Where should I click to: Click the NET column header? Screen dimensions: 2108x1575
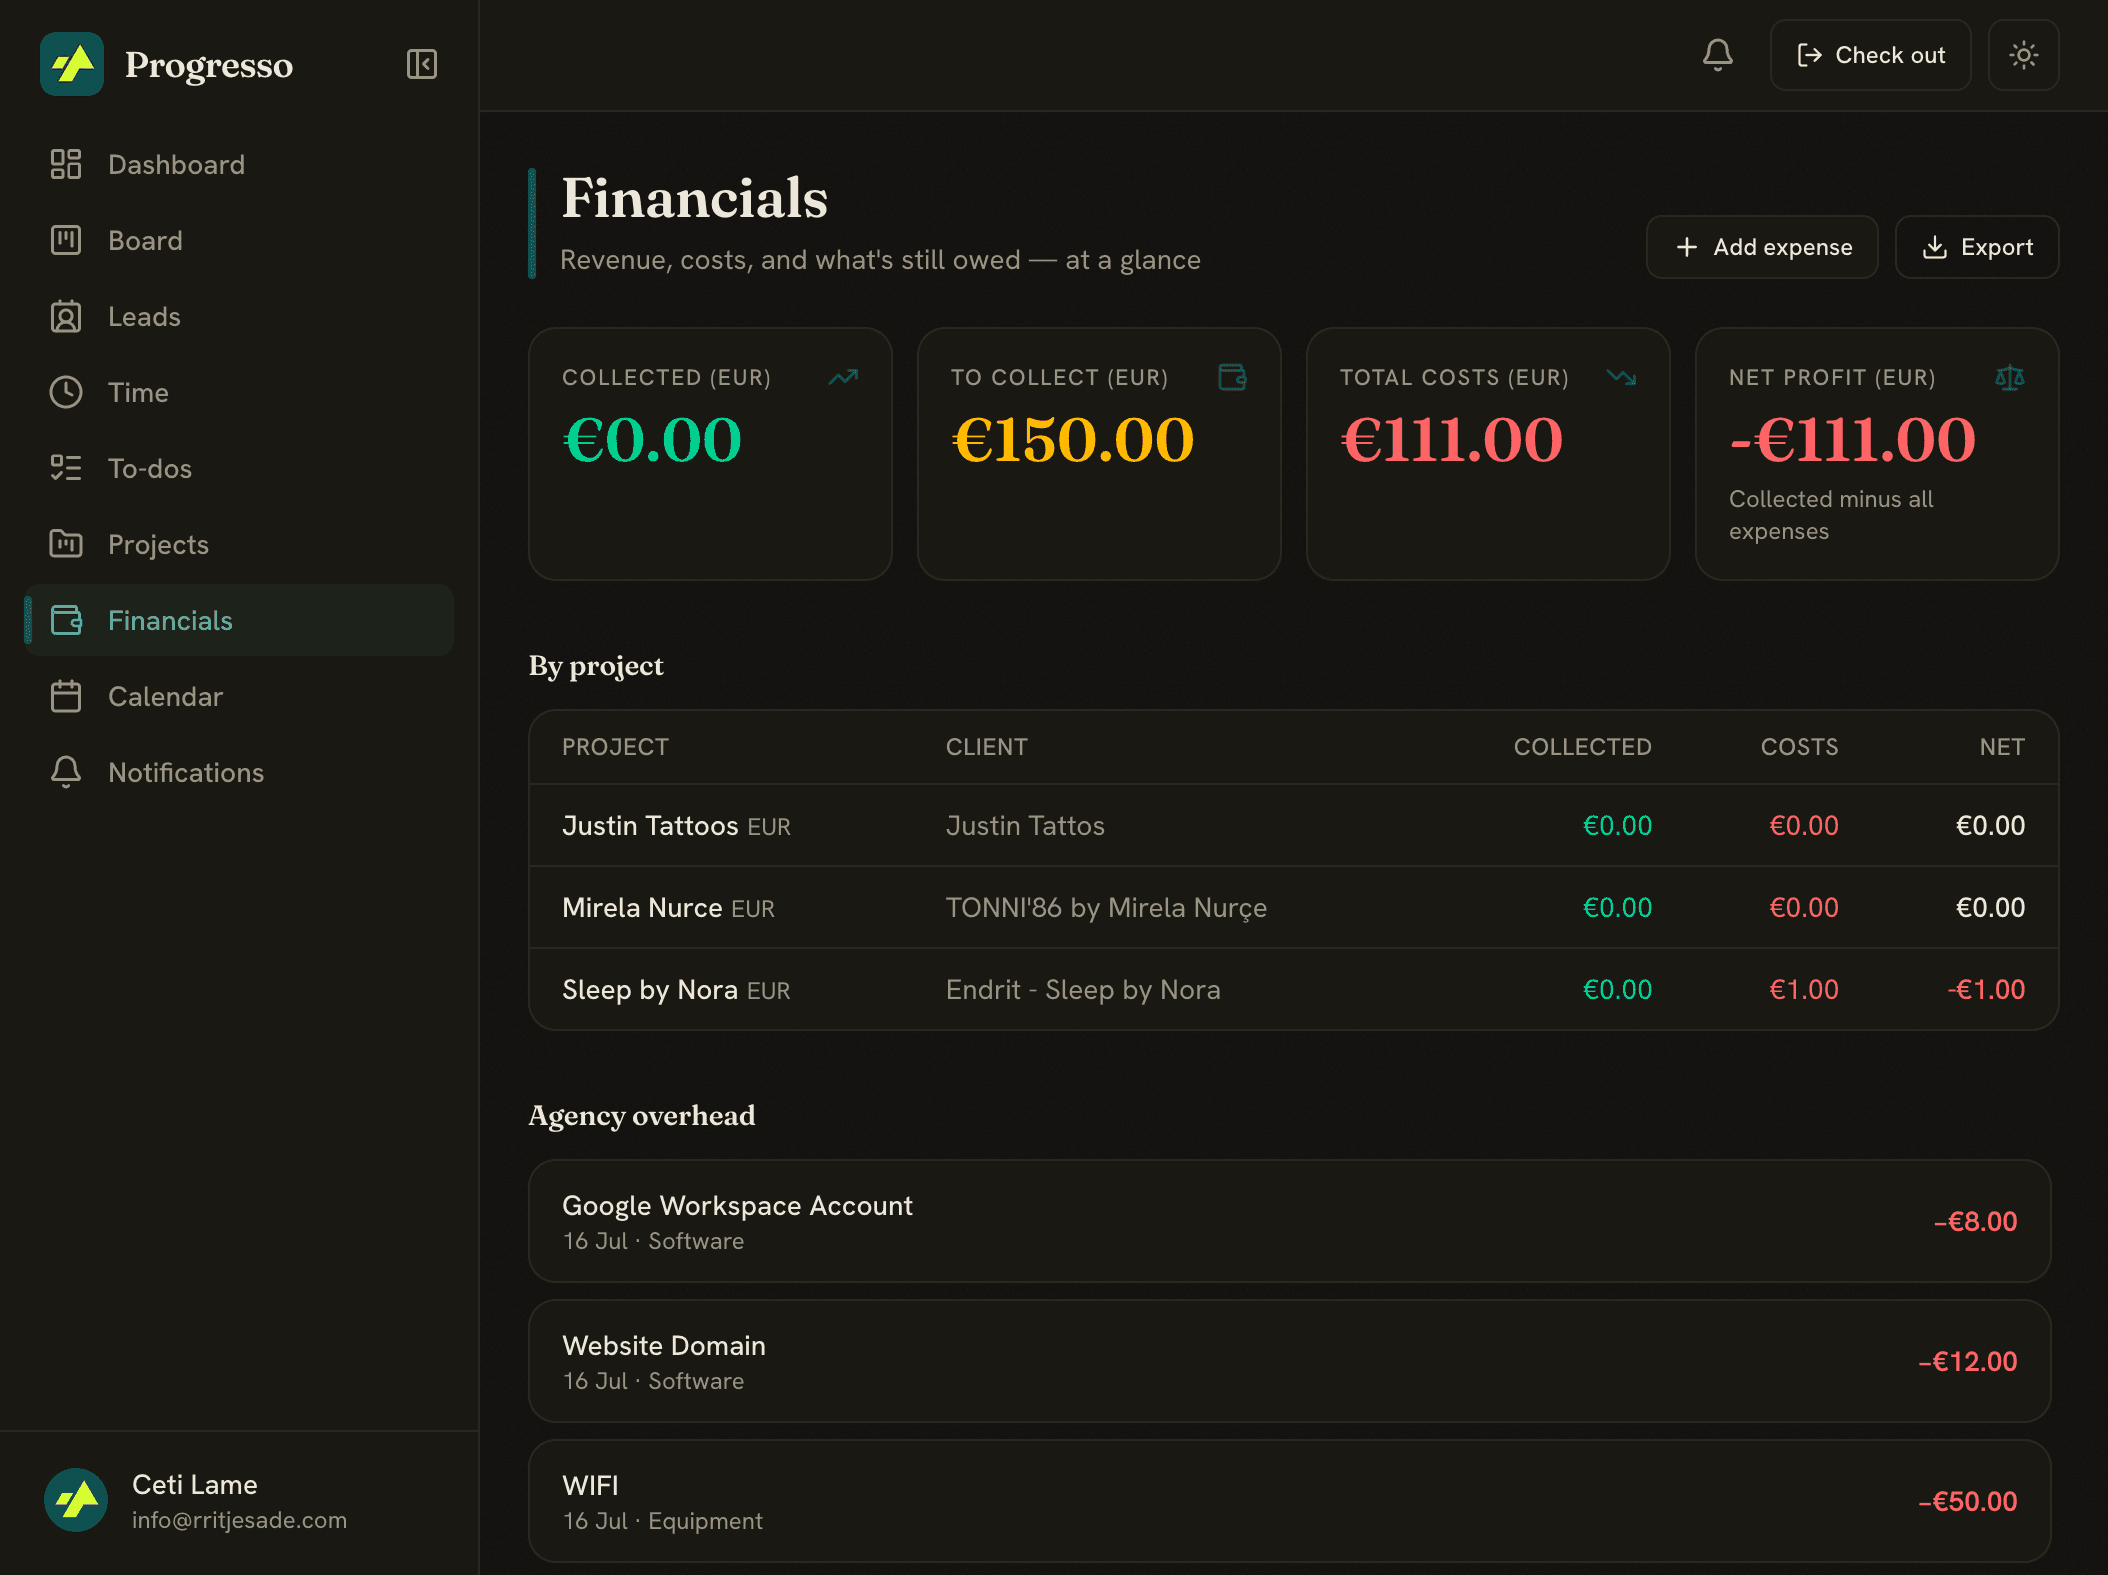(2002, 747)
